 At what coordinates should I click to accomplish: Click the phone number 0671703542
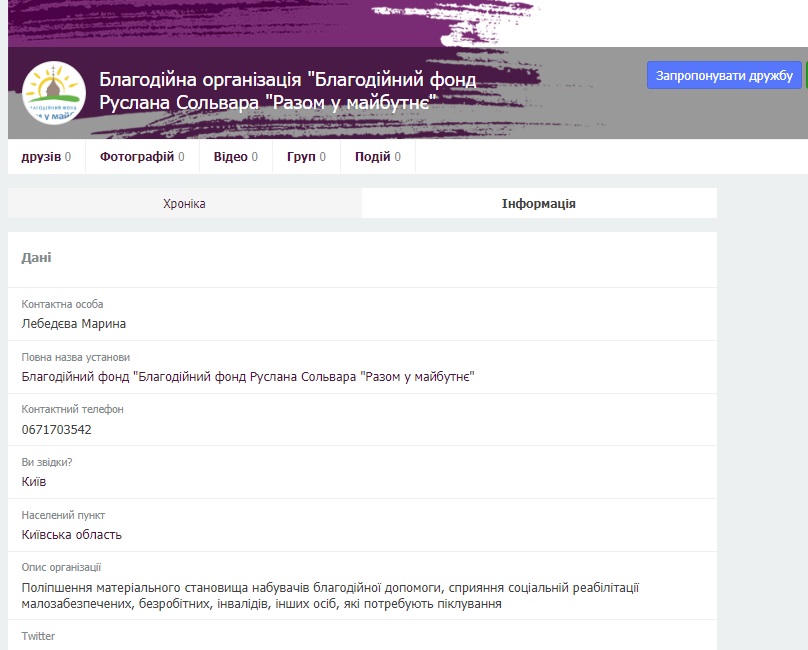[x=54, y=430]
